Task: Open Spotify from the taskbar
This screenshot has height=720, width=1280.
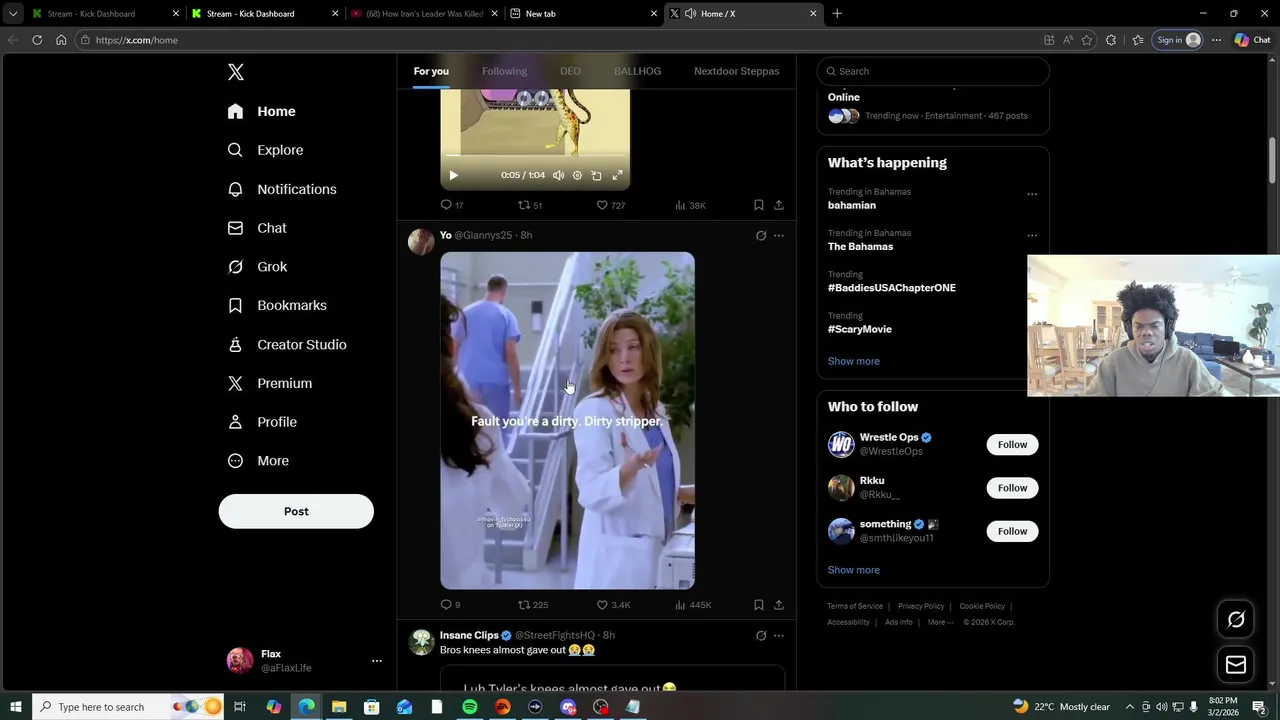Action: tap(470, 707)
